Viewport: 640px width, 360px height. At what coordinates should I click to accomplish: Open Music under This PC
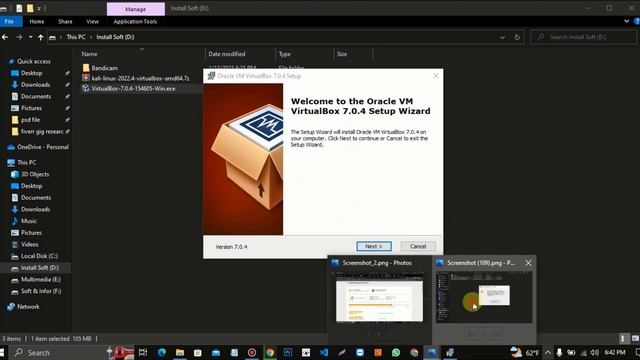29,221
